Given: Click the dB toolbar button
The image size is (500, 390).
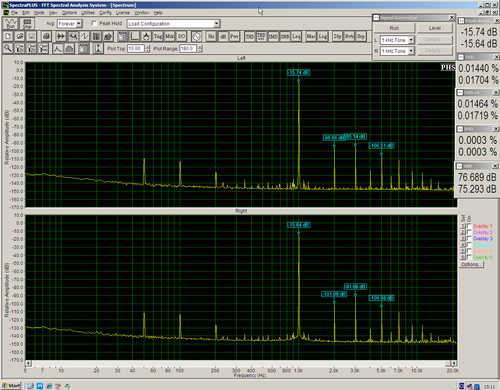Looking at the screenshot, I should point(223,36).
